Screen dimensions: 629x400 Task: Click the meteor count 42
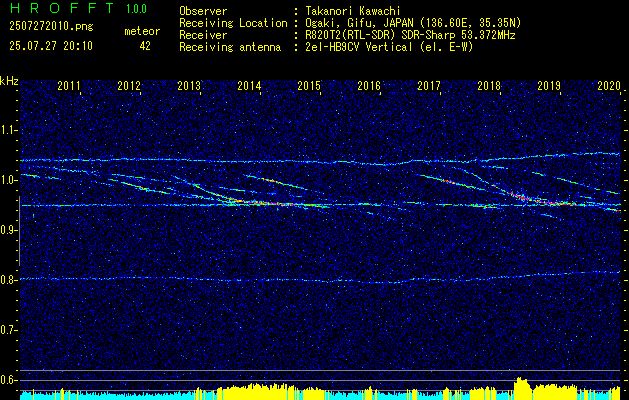pyautogui.click(x=145, y=46)
